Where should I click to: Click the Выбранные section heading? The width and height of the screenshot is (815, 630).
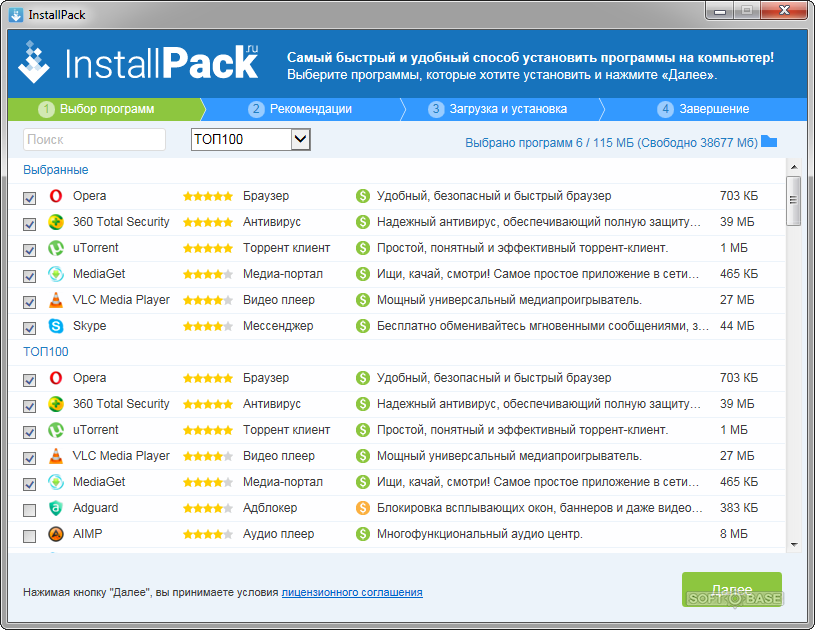[56, 170]
